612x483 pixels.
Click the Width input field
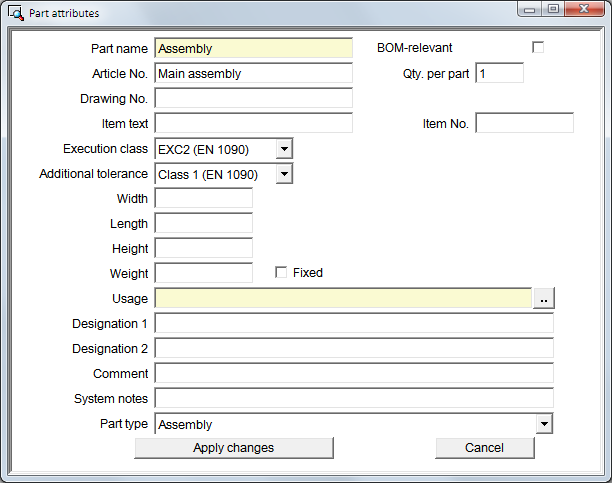point(204,198)
